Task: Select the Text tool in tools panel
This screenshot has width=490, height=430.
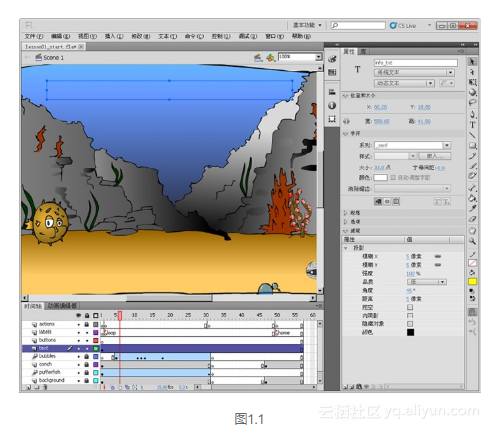Action: (472, 125)
